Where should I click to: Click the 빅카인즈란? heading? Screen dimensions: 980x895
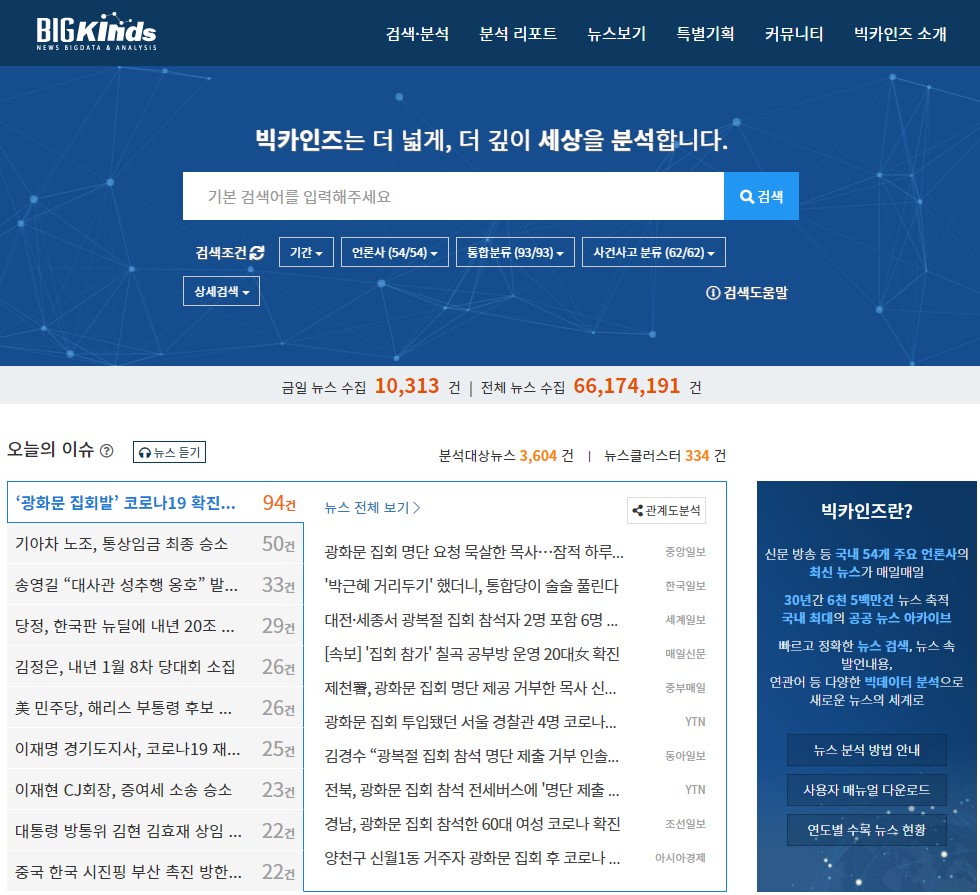pyautogui.click(x=867, y=511)
